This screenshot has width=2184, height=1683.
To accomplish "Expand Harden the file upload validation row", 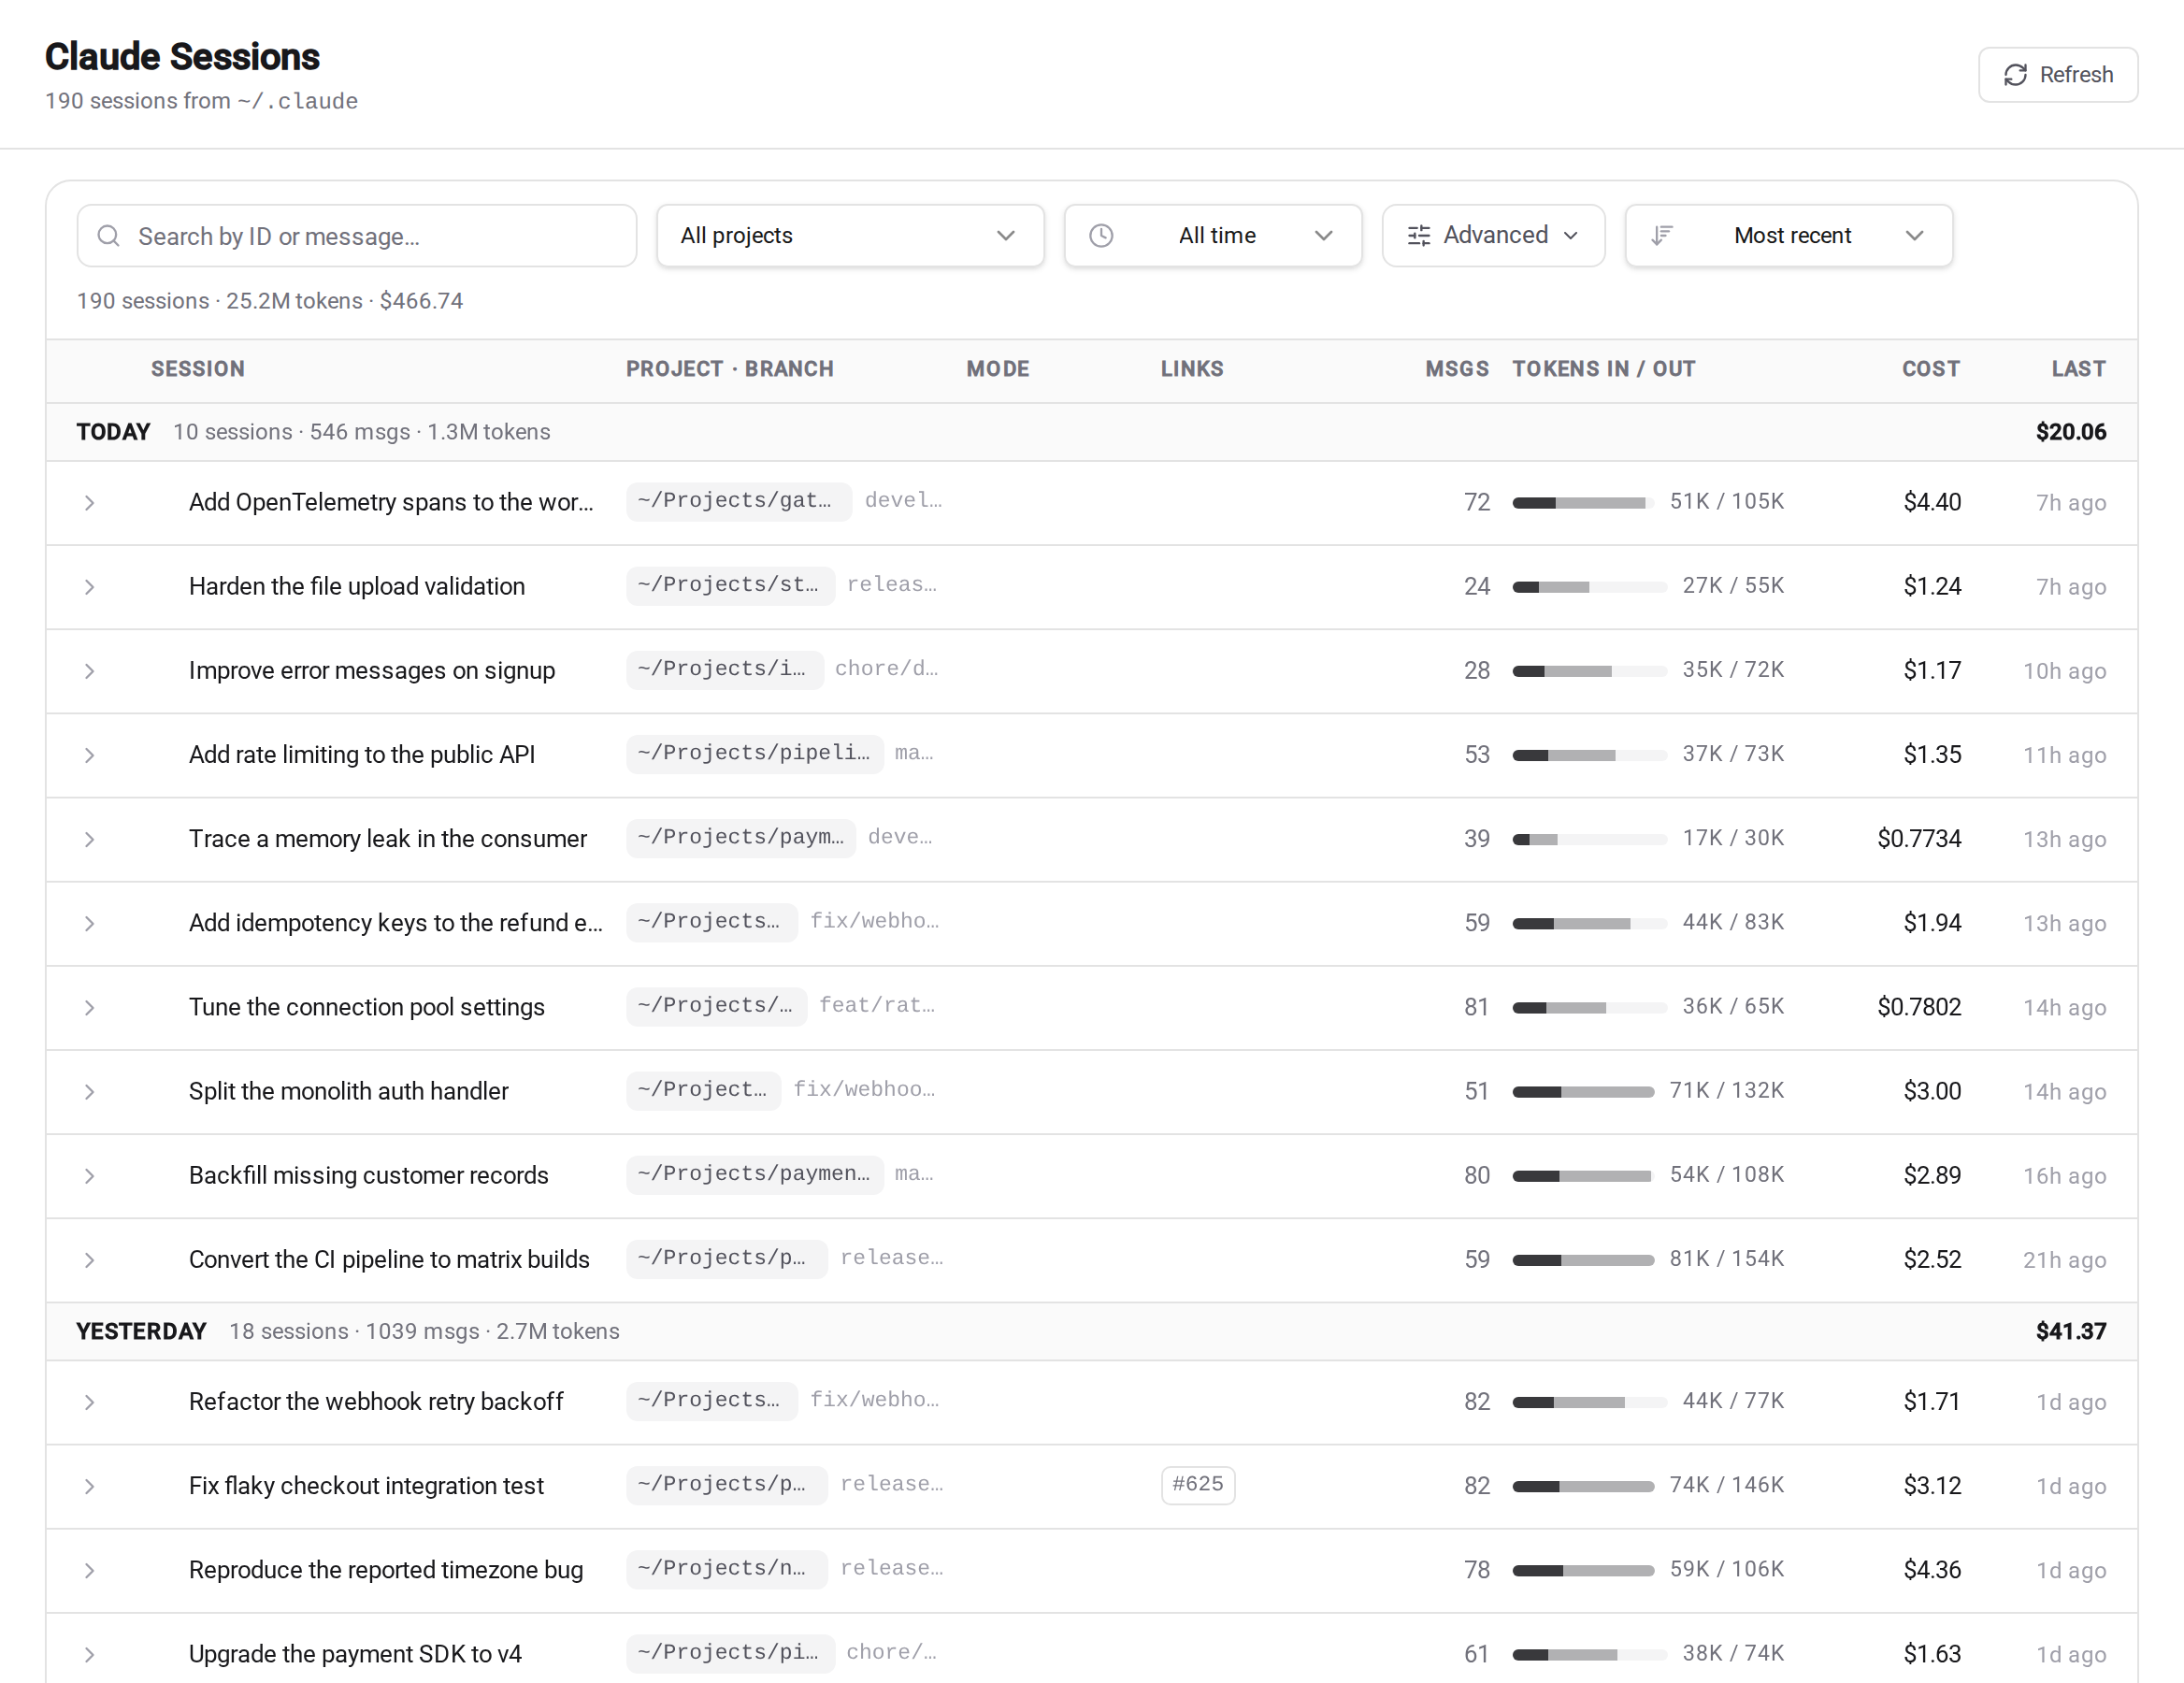I will pos(89,587).
